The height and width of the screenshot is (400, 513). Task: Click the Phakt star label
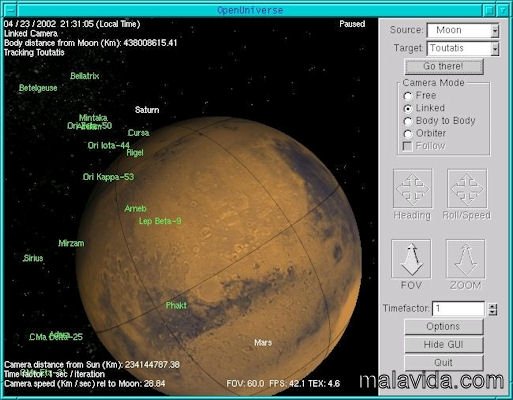click(x=176, y=305)
